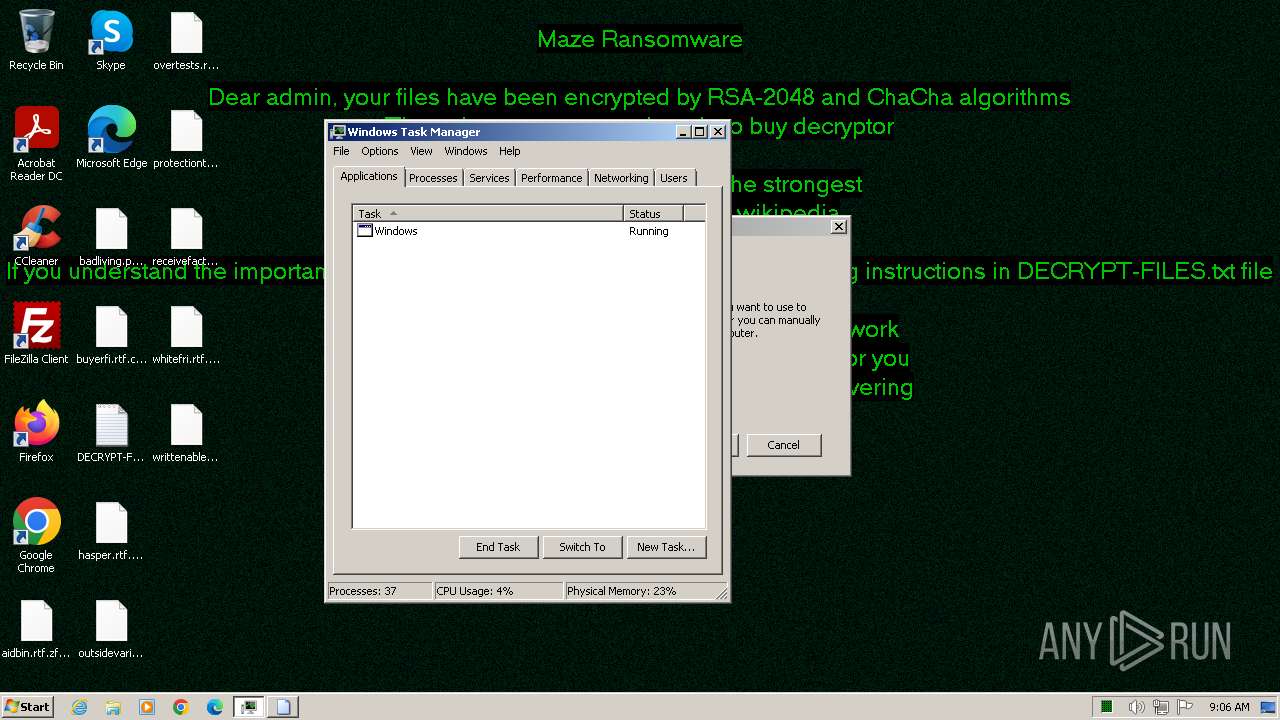This screenshot has width=1280, height=720.
Task: Open FileZilla Client desktop shortcut
Action: point(36,334)
